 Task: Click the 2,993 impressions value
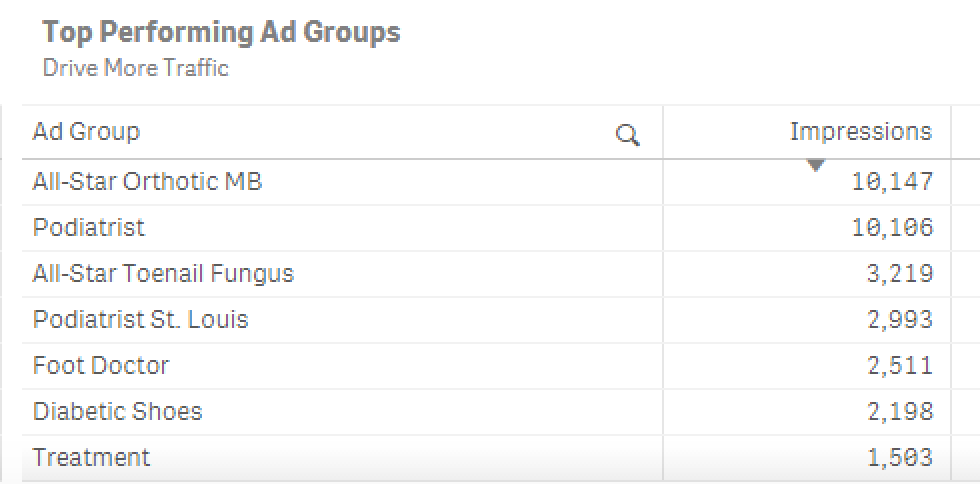coord(900,320)
